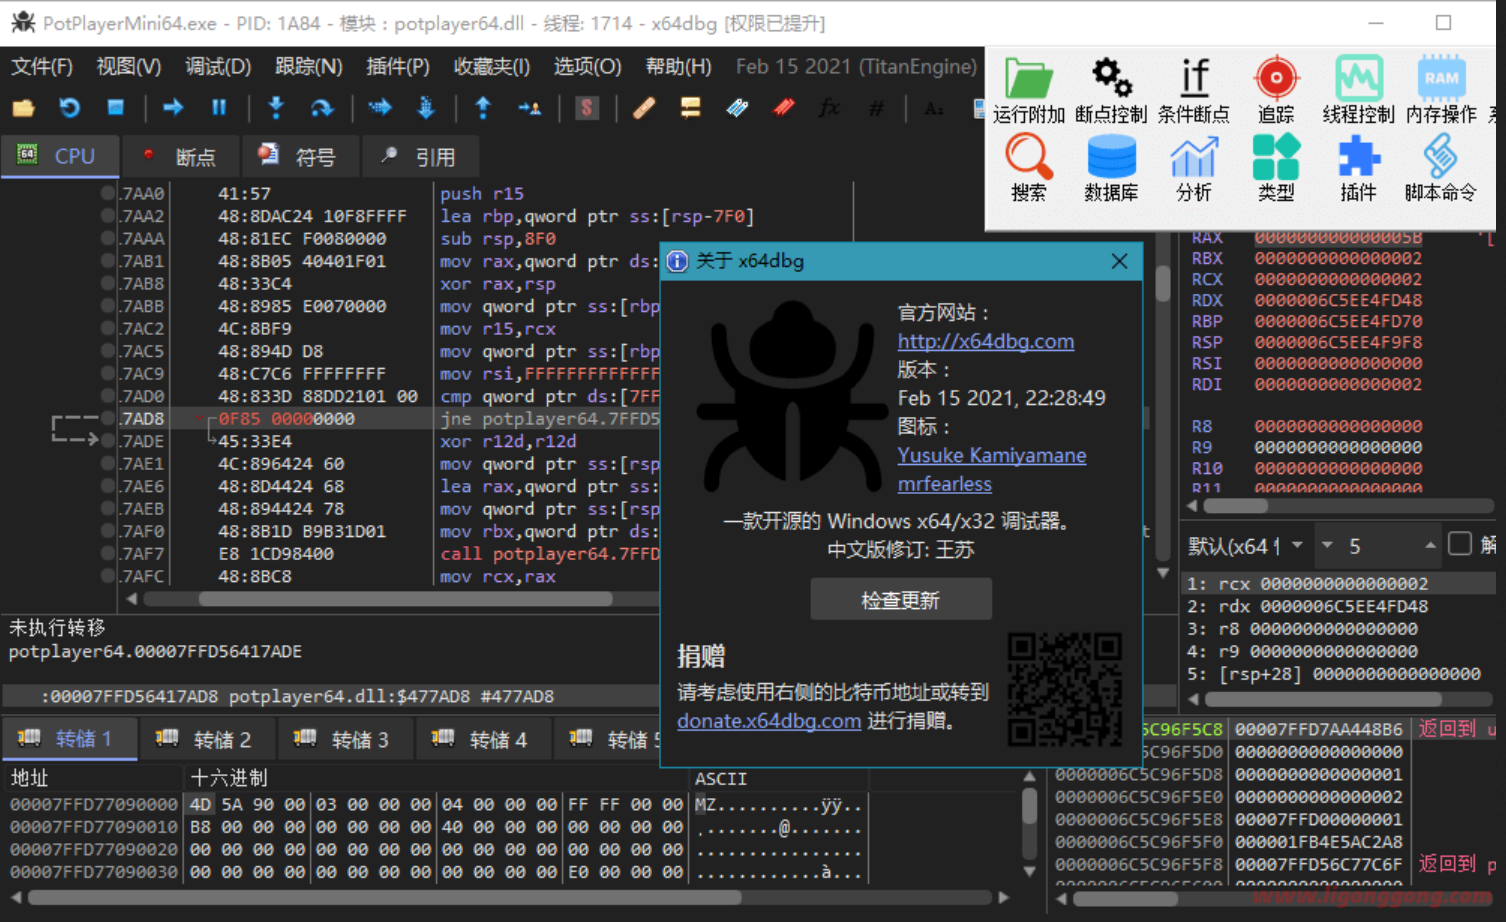This screenshot has height=922, width=1506.
Task: Click the open file folder toolbar icon
Action: (x=23, y=108)
